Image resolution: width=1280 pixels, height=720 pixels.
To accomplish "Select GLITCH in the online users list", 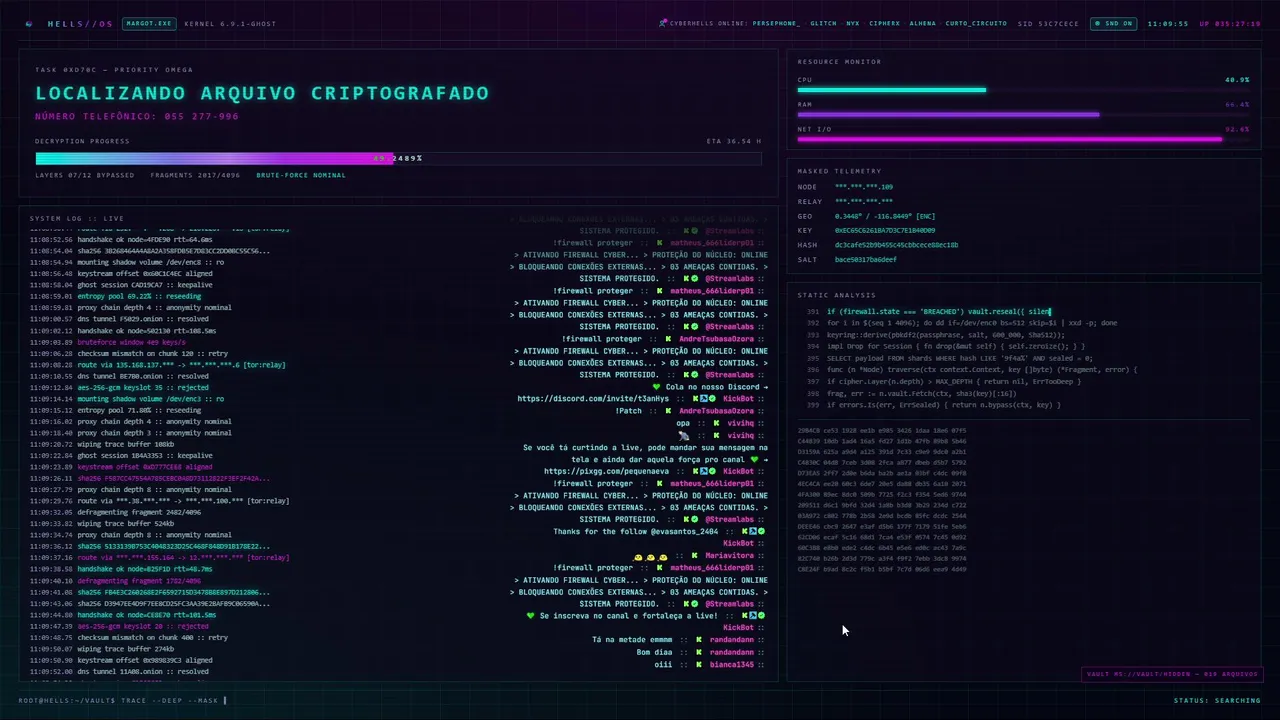I will tap(823, 23).
